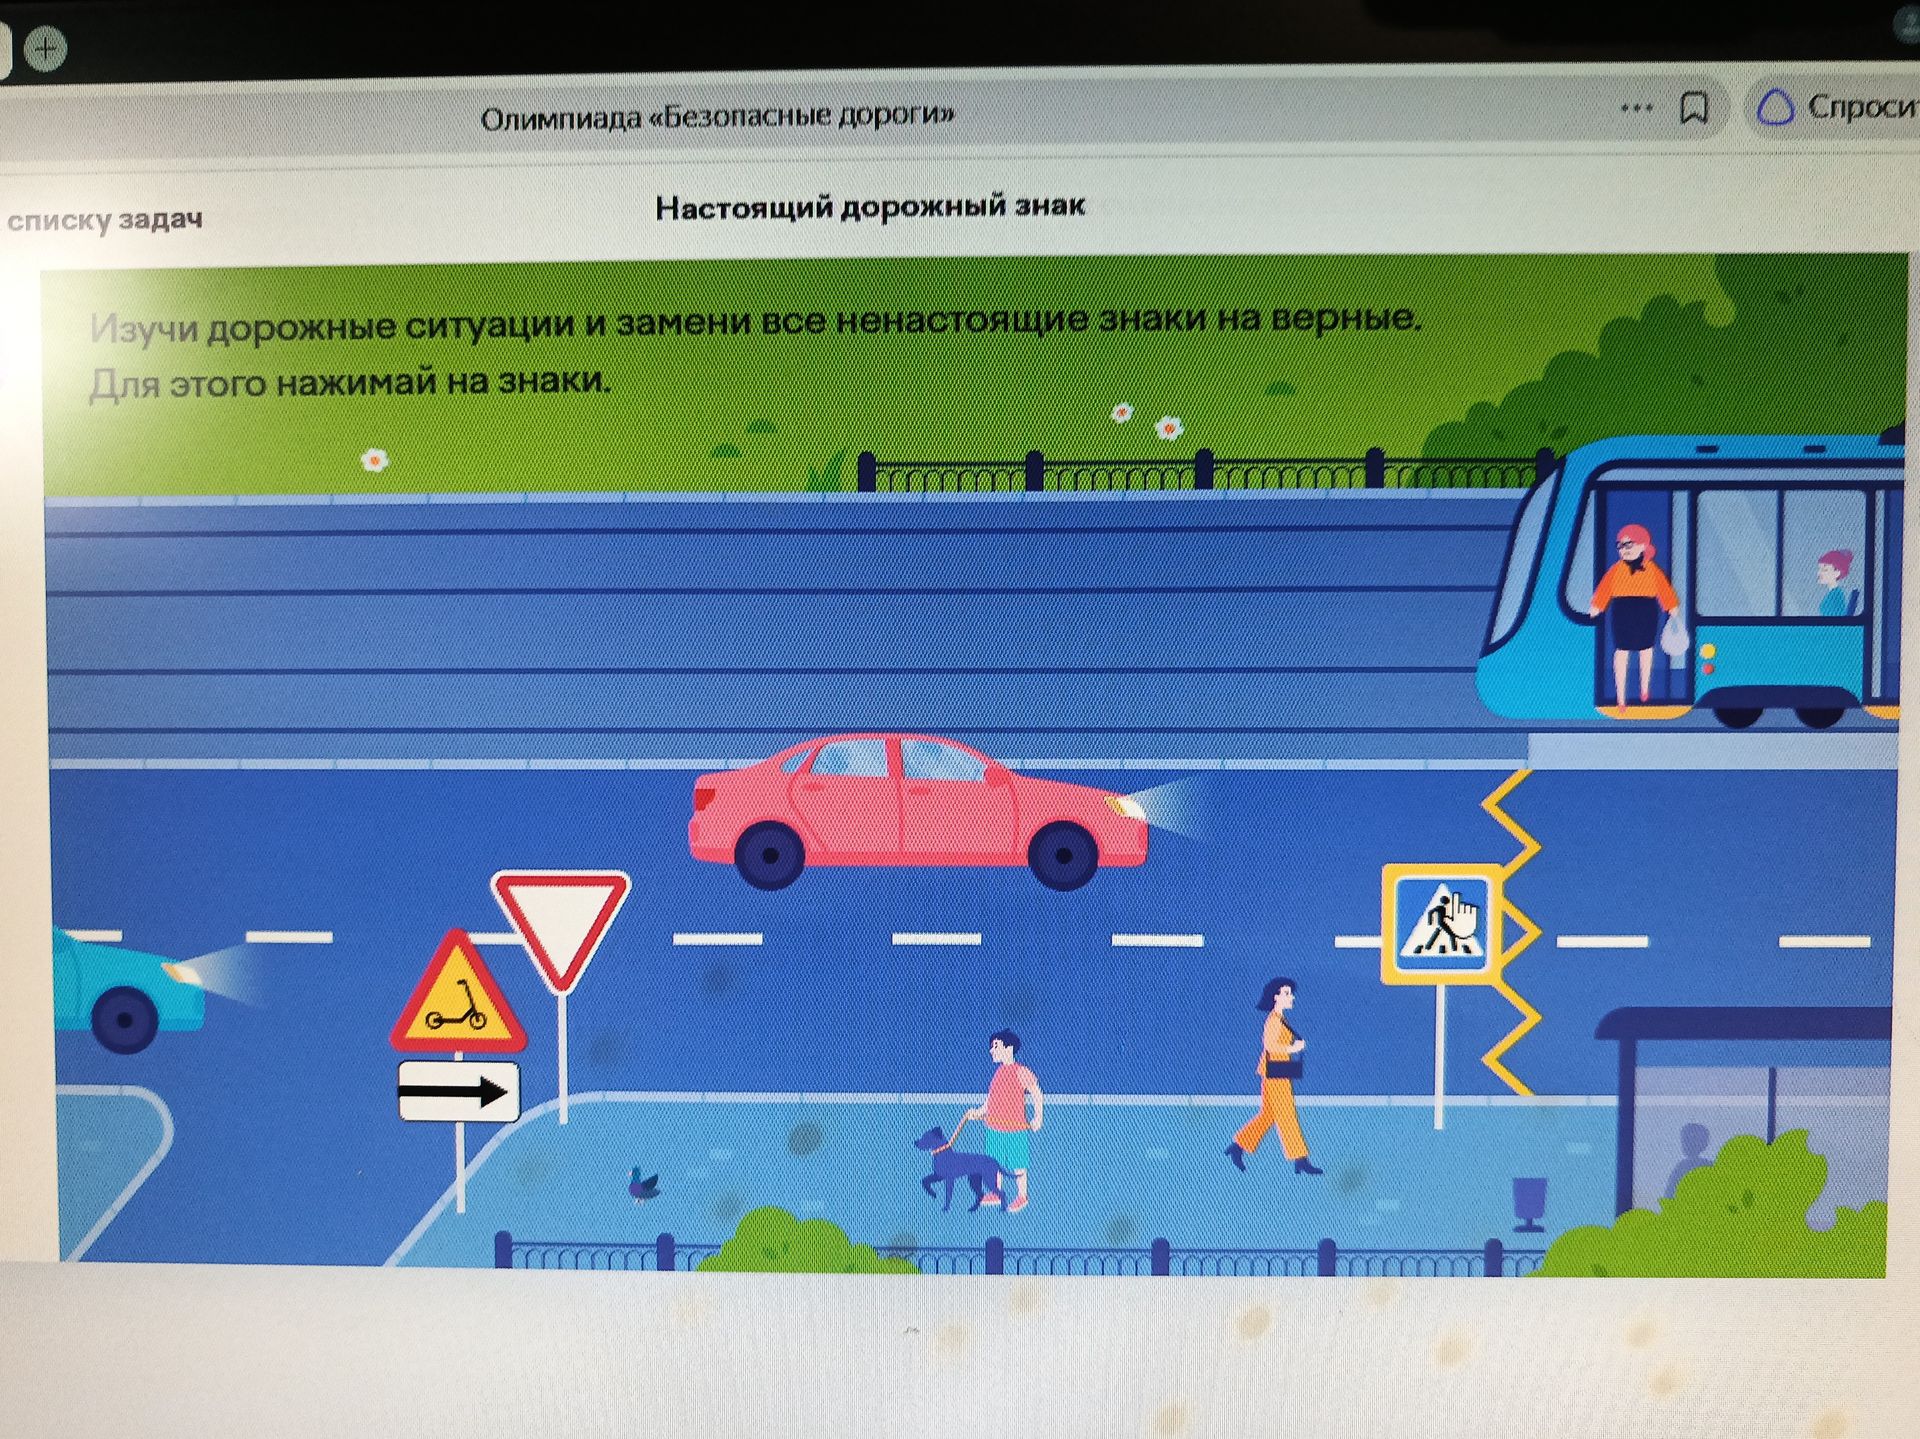This screenshot has width=1920, height=1439.
Task: Click the red car on the road
Action: point(917,810)
